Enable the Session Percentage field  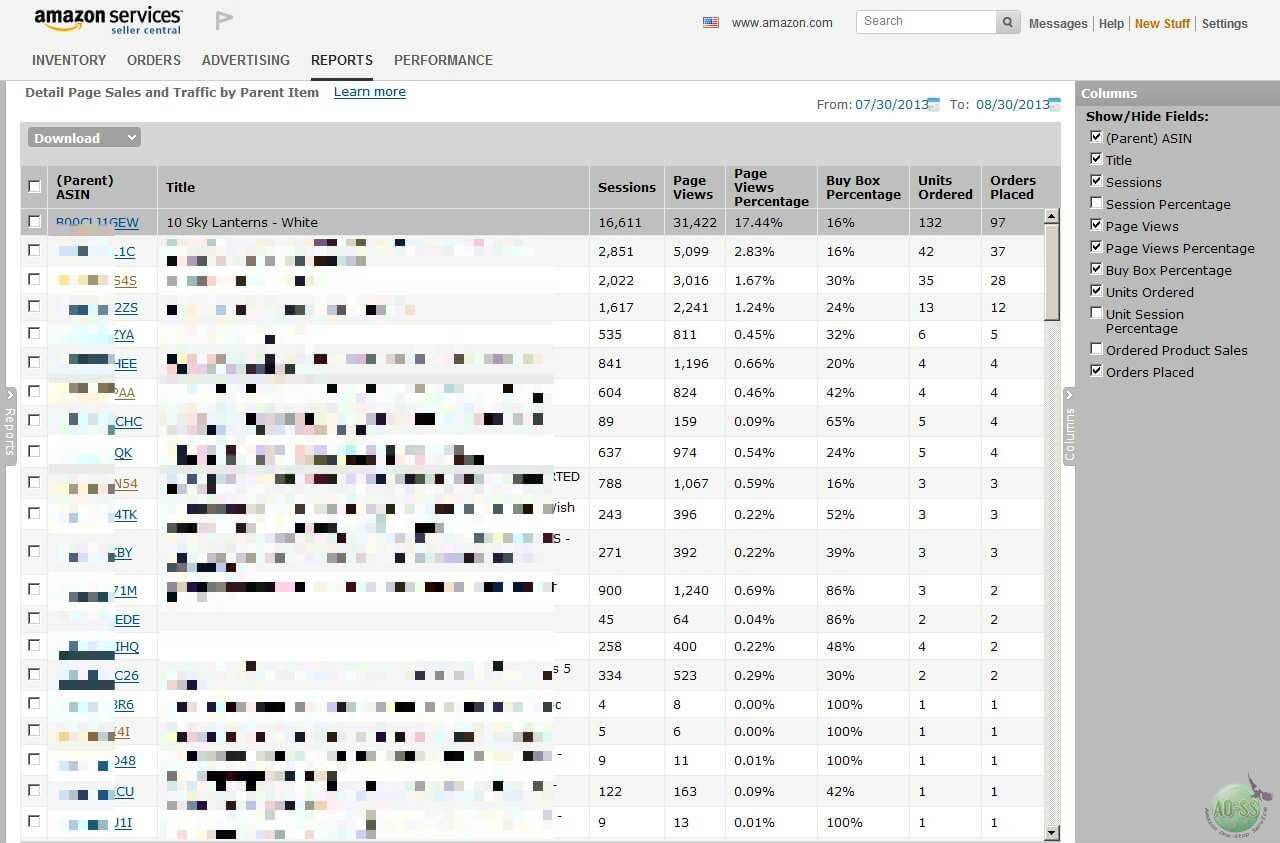[x=1096, y=203]
